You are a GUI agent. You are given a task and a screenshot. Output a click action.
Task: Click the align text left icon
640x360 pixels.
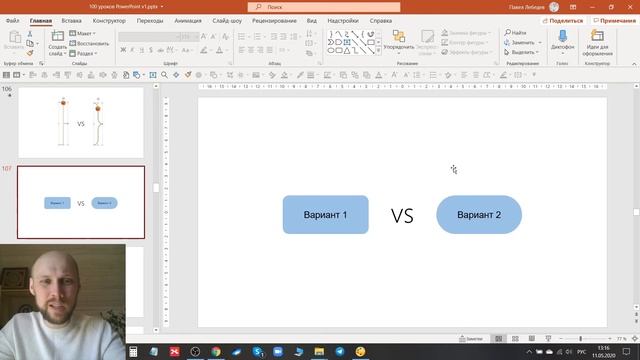(x=242, y=50)
